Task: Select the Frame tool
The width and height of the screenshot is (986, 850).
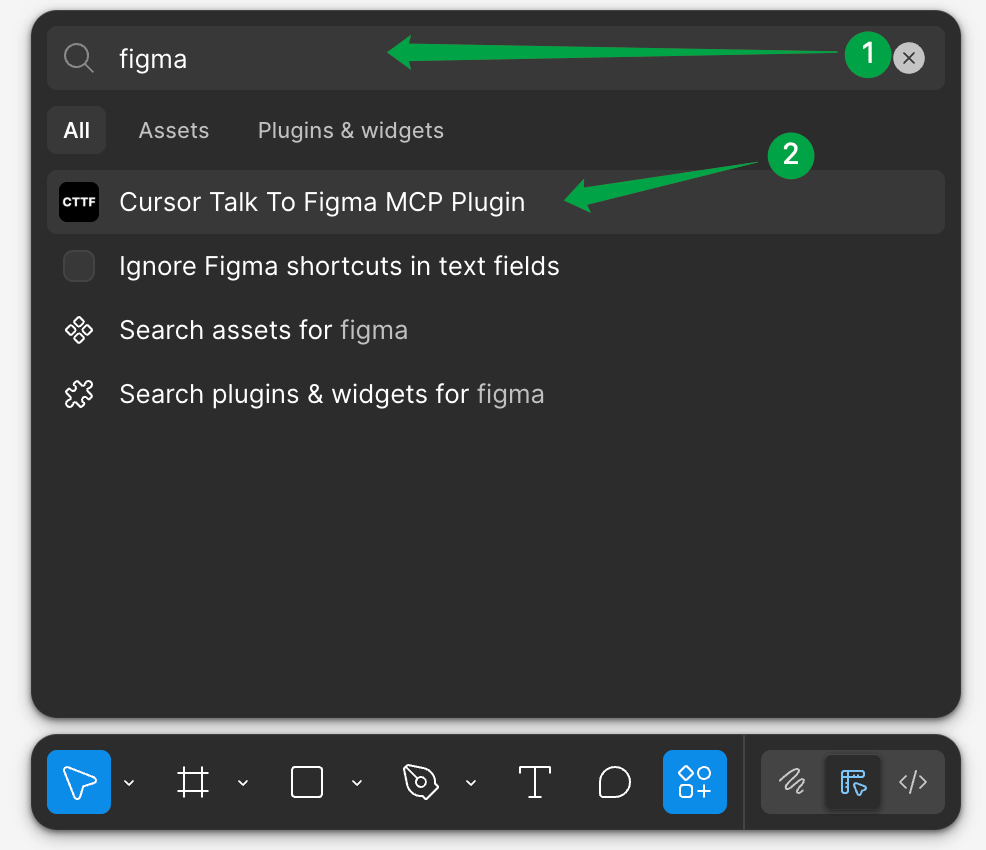Action: click(193, 782)
